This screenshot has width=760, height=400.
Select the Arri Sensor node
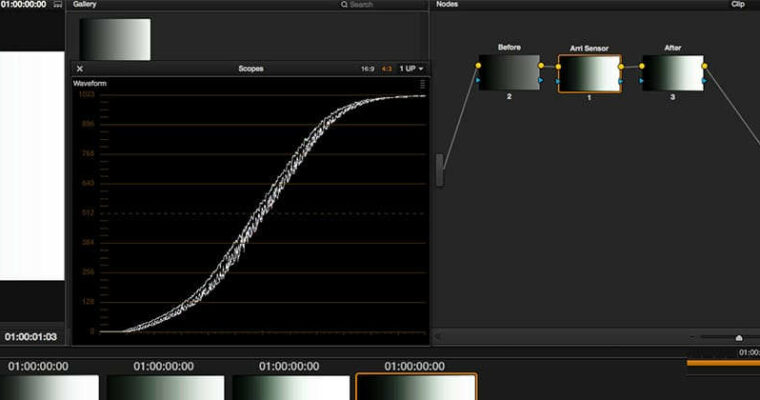[589, 74]
